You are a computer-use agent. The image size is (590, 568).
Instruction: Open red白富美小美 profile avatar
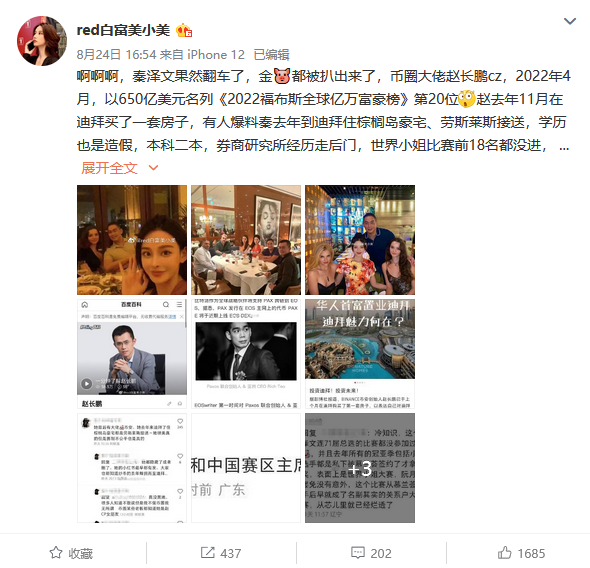click(42, 41)
